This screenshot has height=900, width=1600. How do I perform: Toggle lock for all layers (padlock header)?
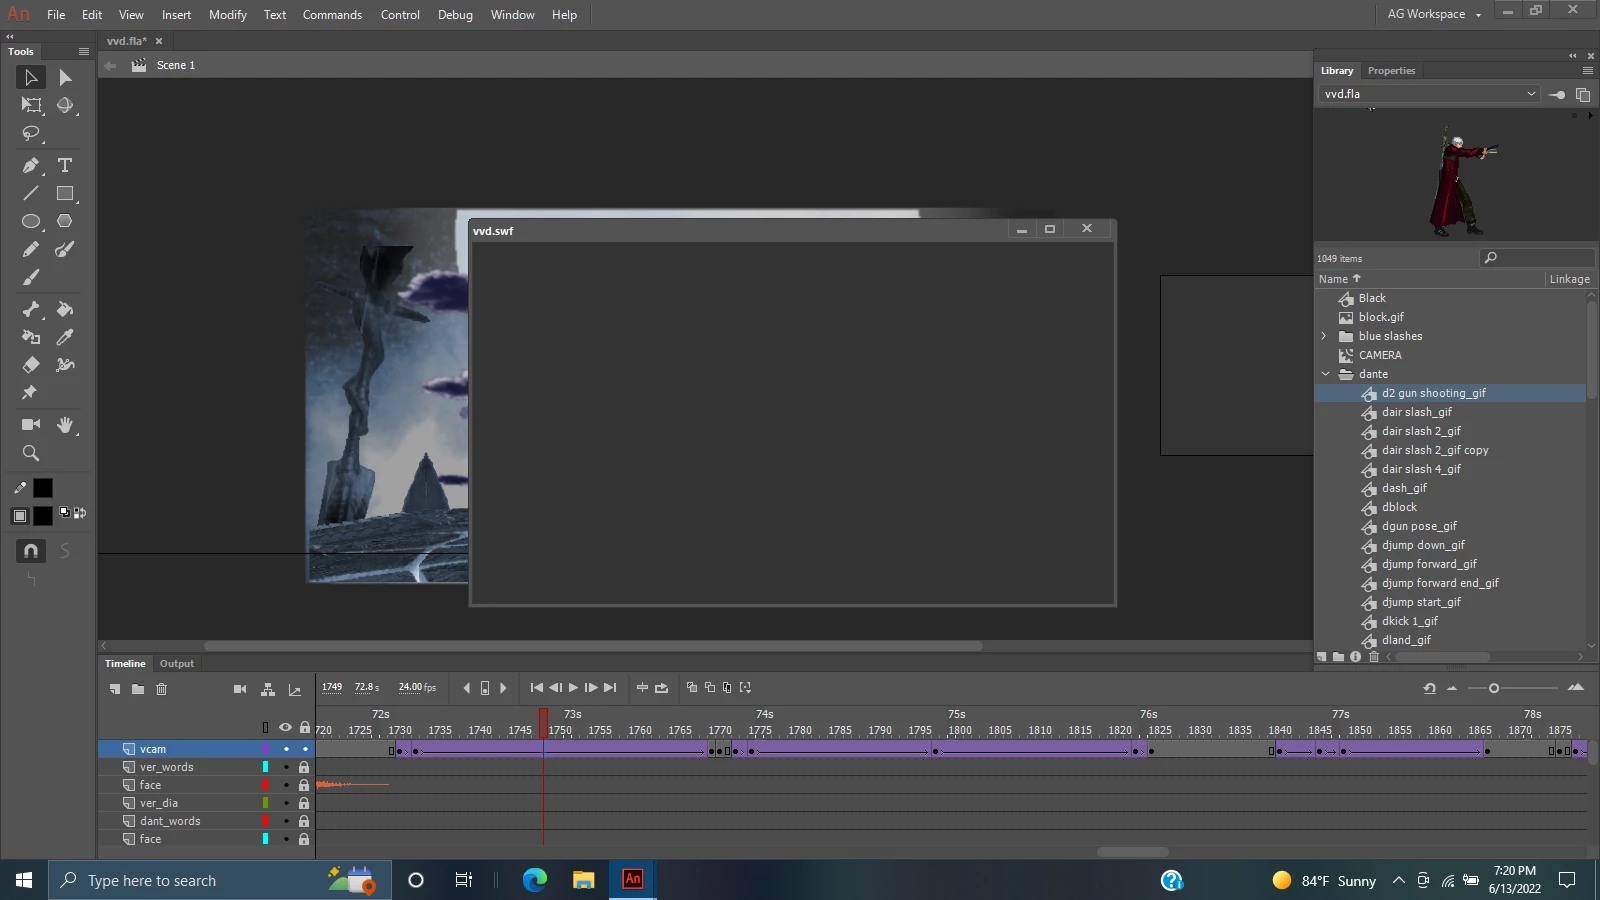[x=305, y=727]
